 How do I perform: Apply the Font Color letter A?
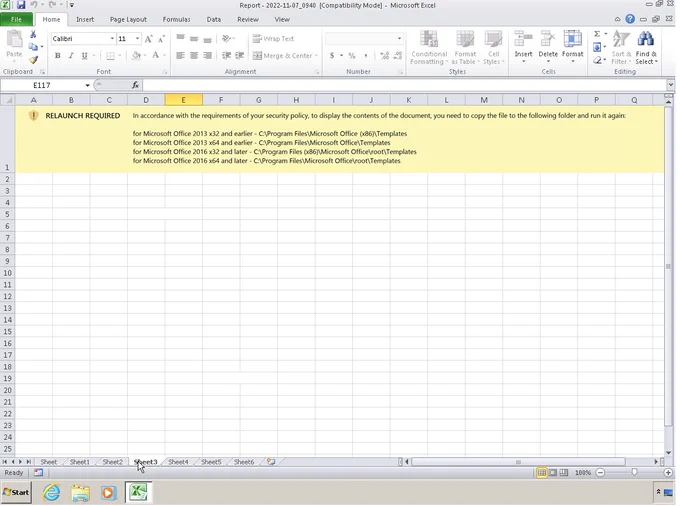point(155,55)
